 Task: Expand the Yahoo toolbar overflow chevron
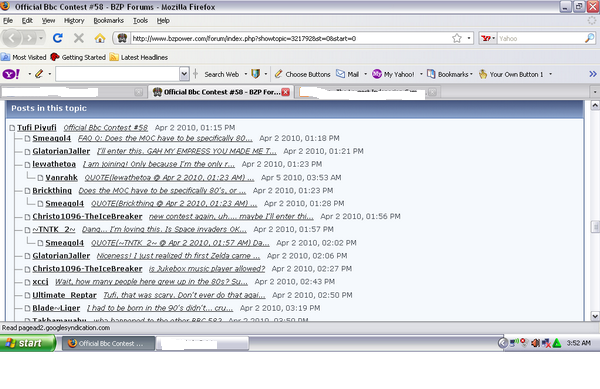pos(593,74)
